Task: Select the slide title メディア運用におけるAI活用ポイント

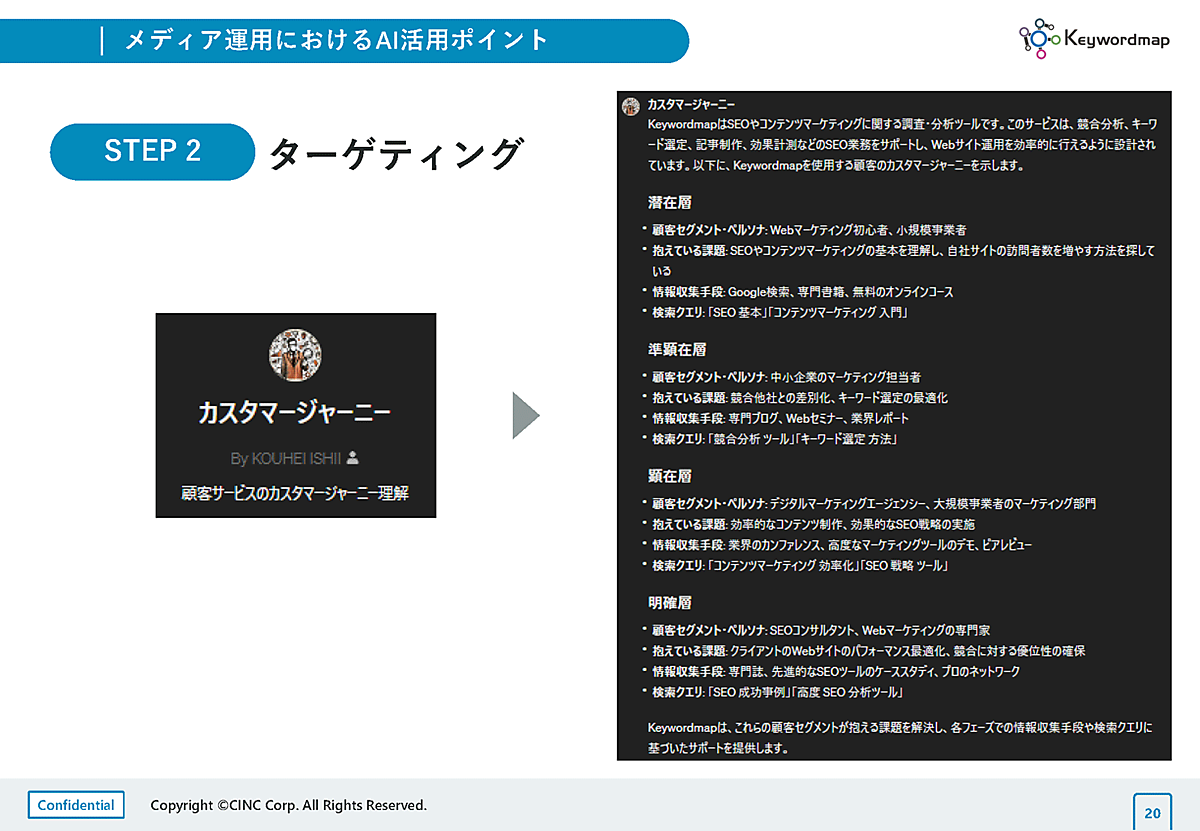Action: [x=337, y=40]
